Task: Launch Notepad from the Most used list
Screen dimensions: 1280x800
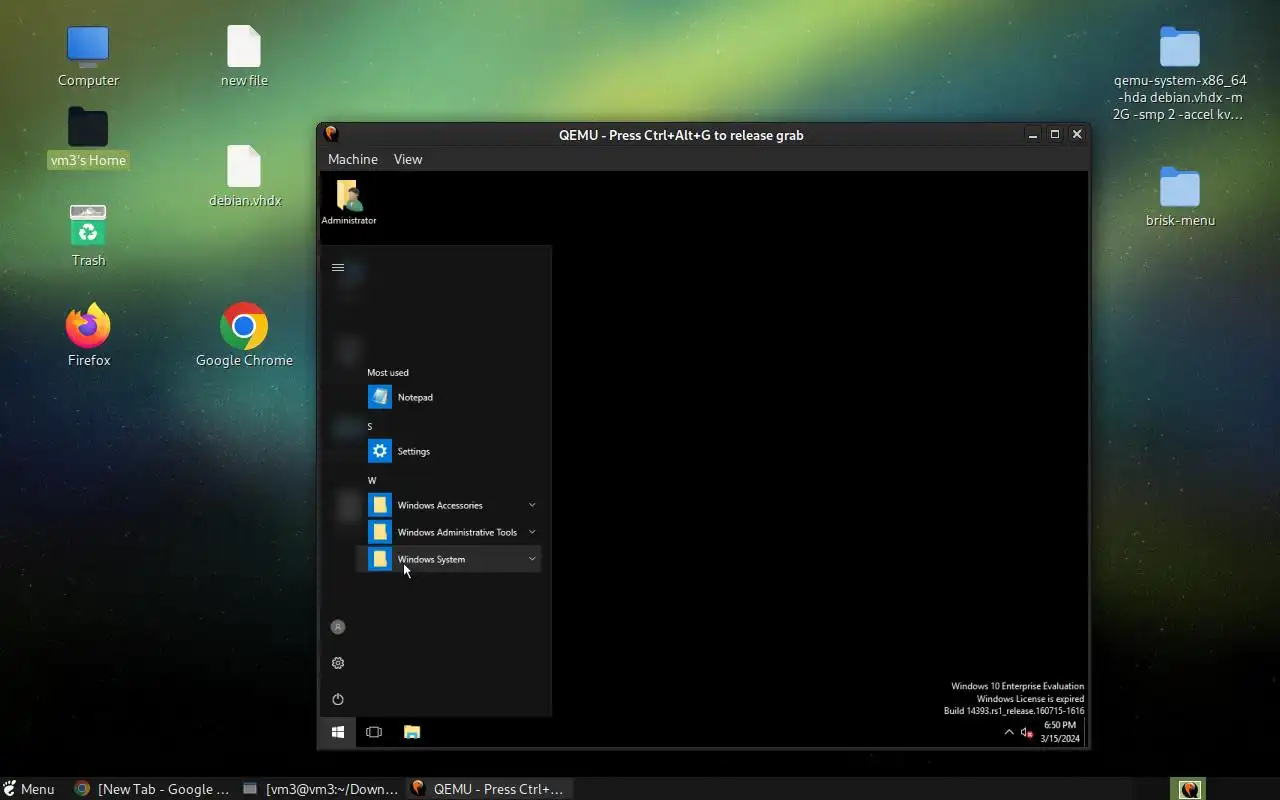Action: pyautogui.click(x=448, y=397)
